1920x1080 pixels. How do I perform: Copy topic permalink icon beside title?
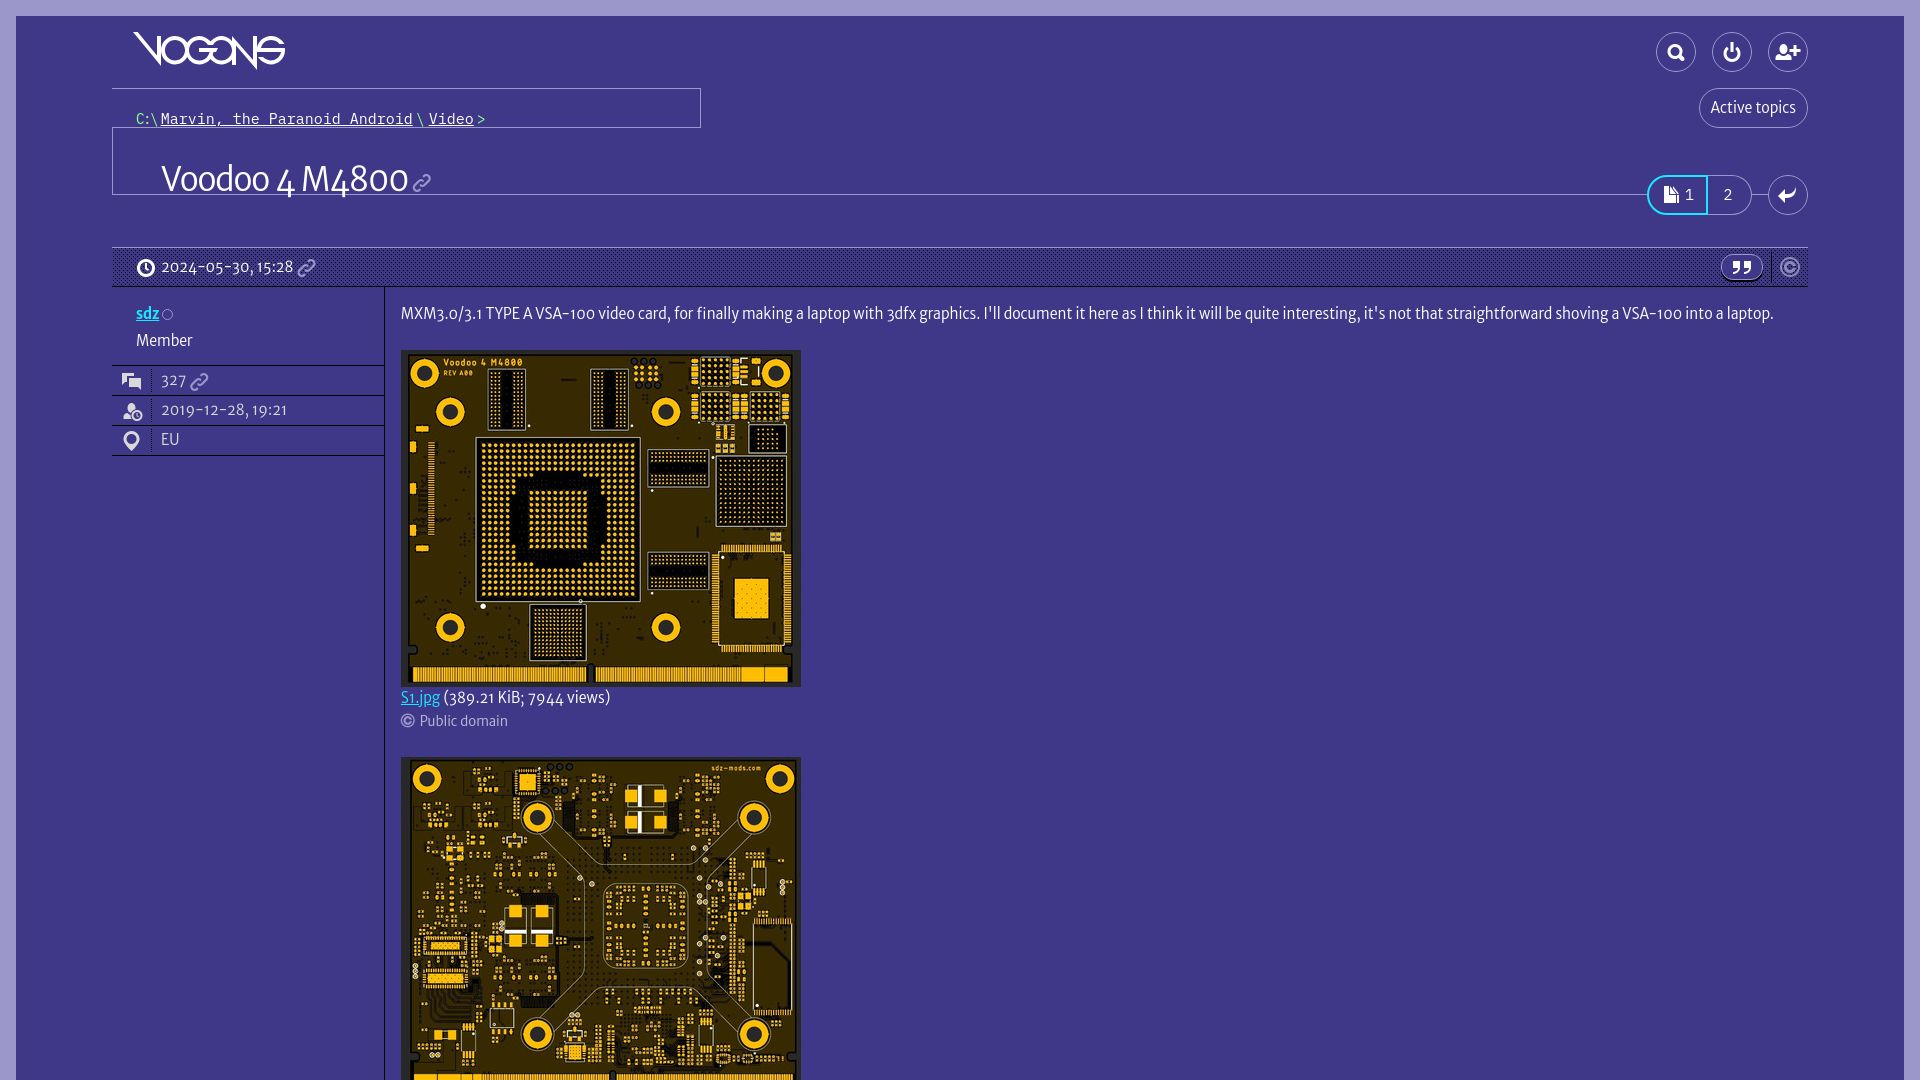tap(422, 183)
